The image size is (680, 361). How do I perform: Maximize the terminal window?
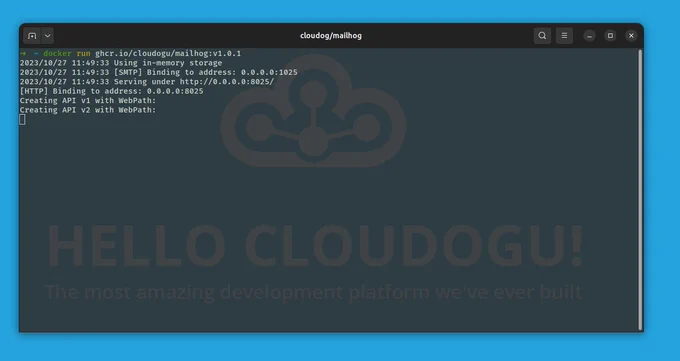pyautogui.click(x=610, y=36)
